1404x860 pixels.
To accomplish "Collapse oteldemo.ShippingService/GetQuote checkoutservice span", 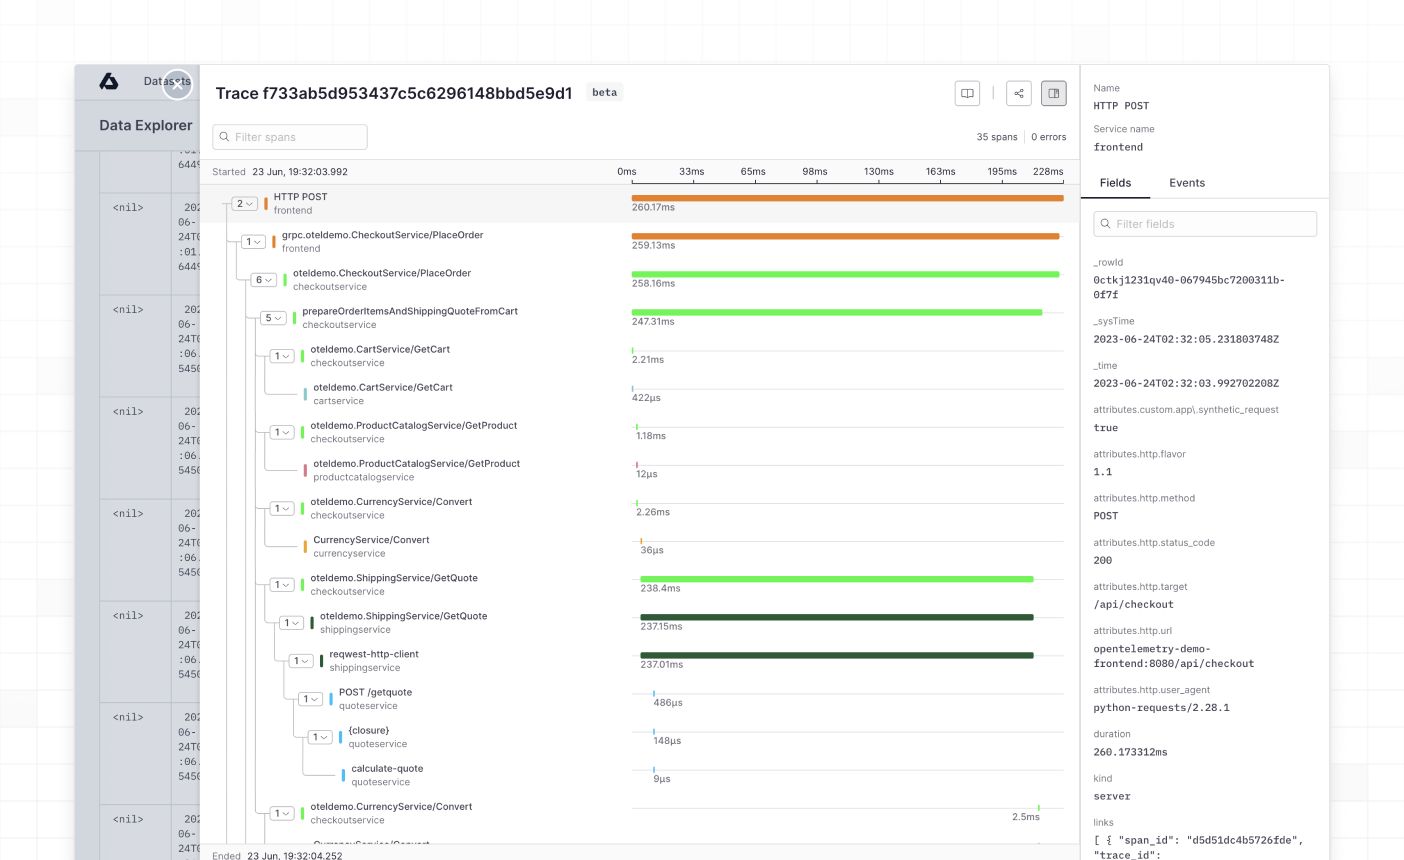I will pos(282,585).
